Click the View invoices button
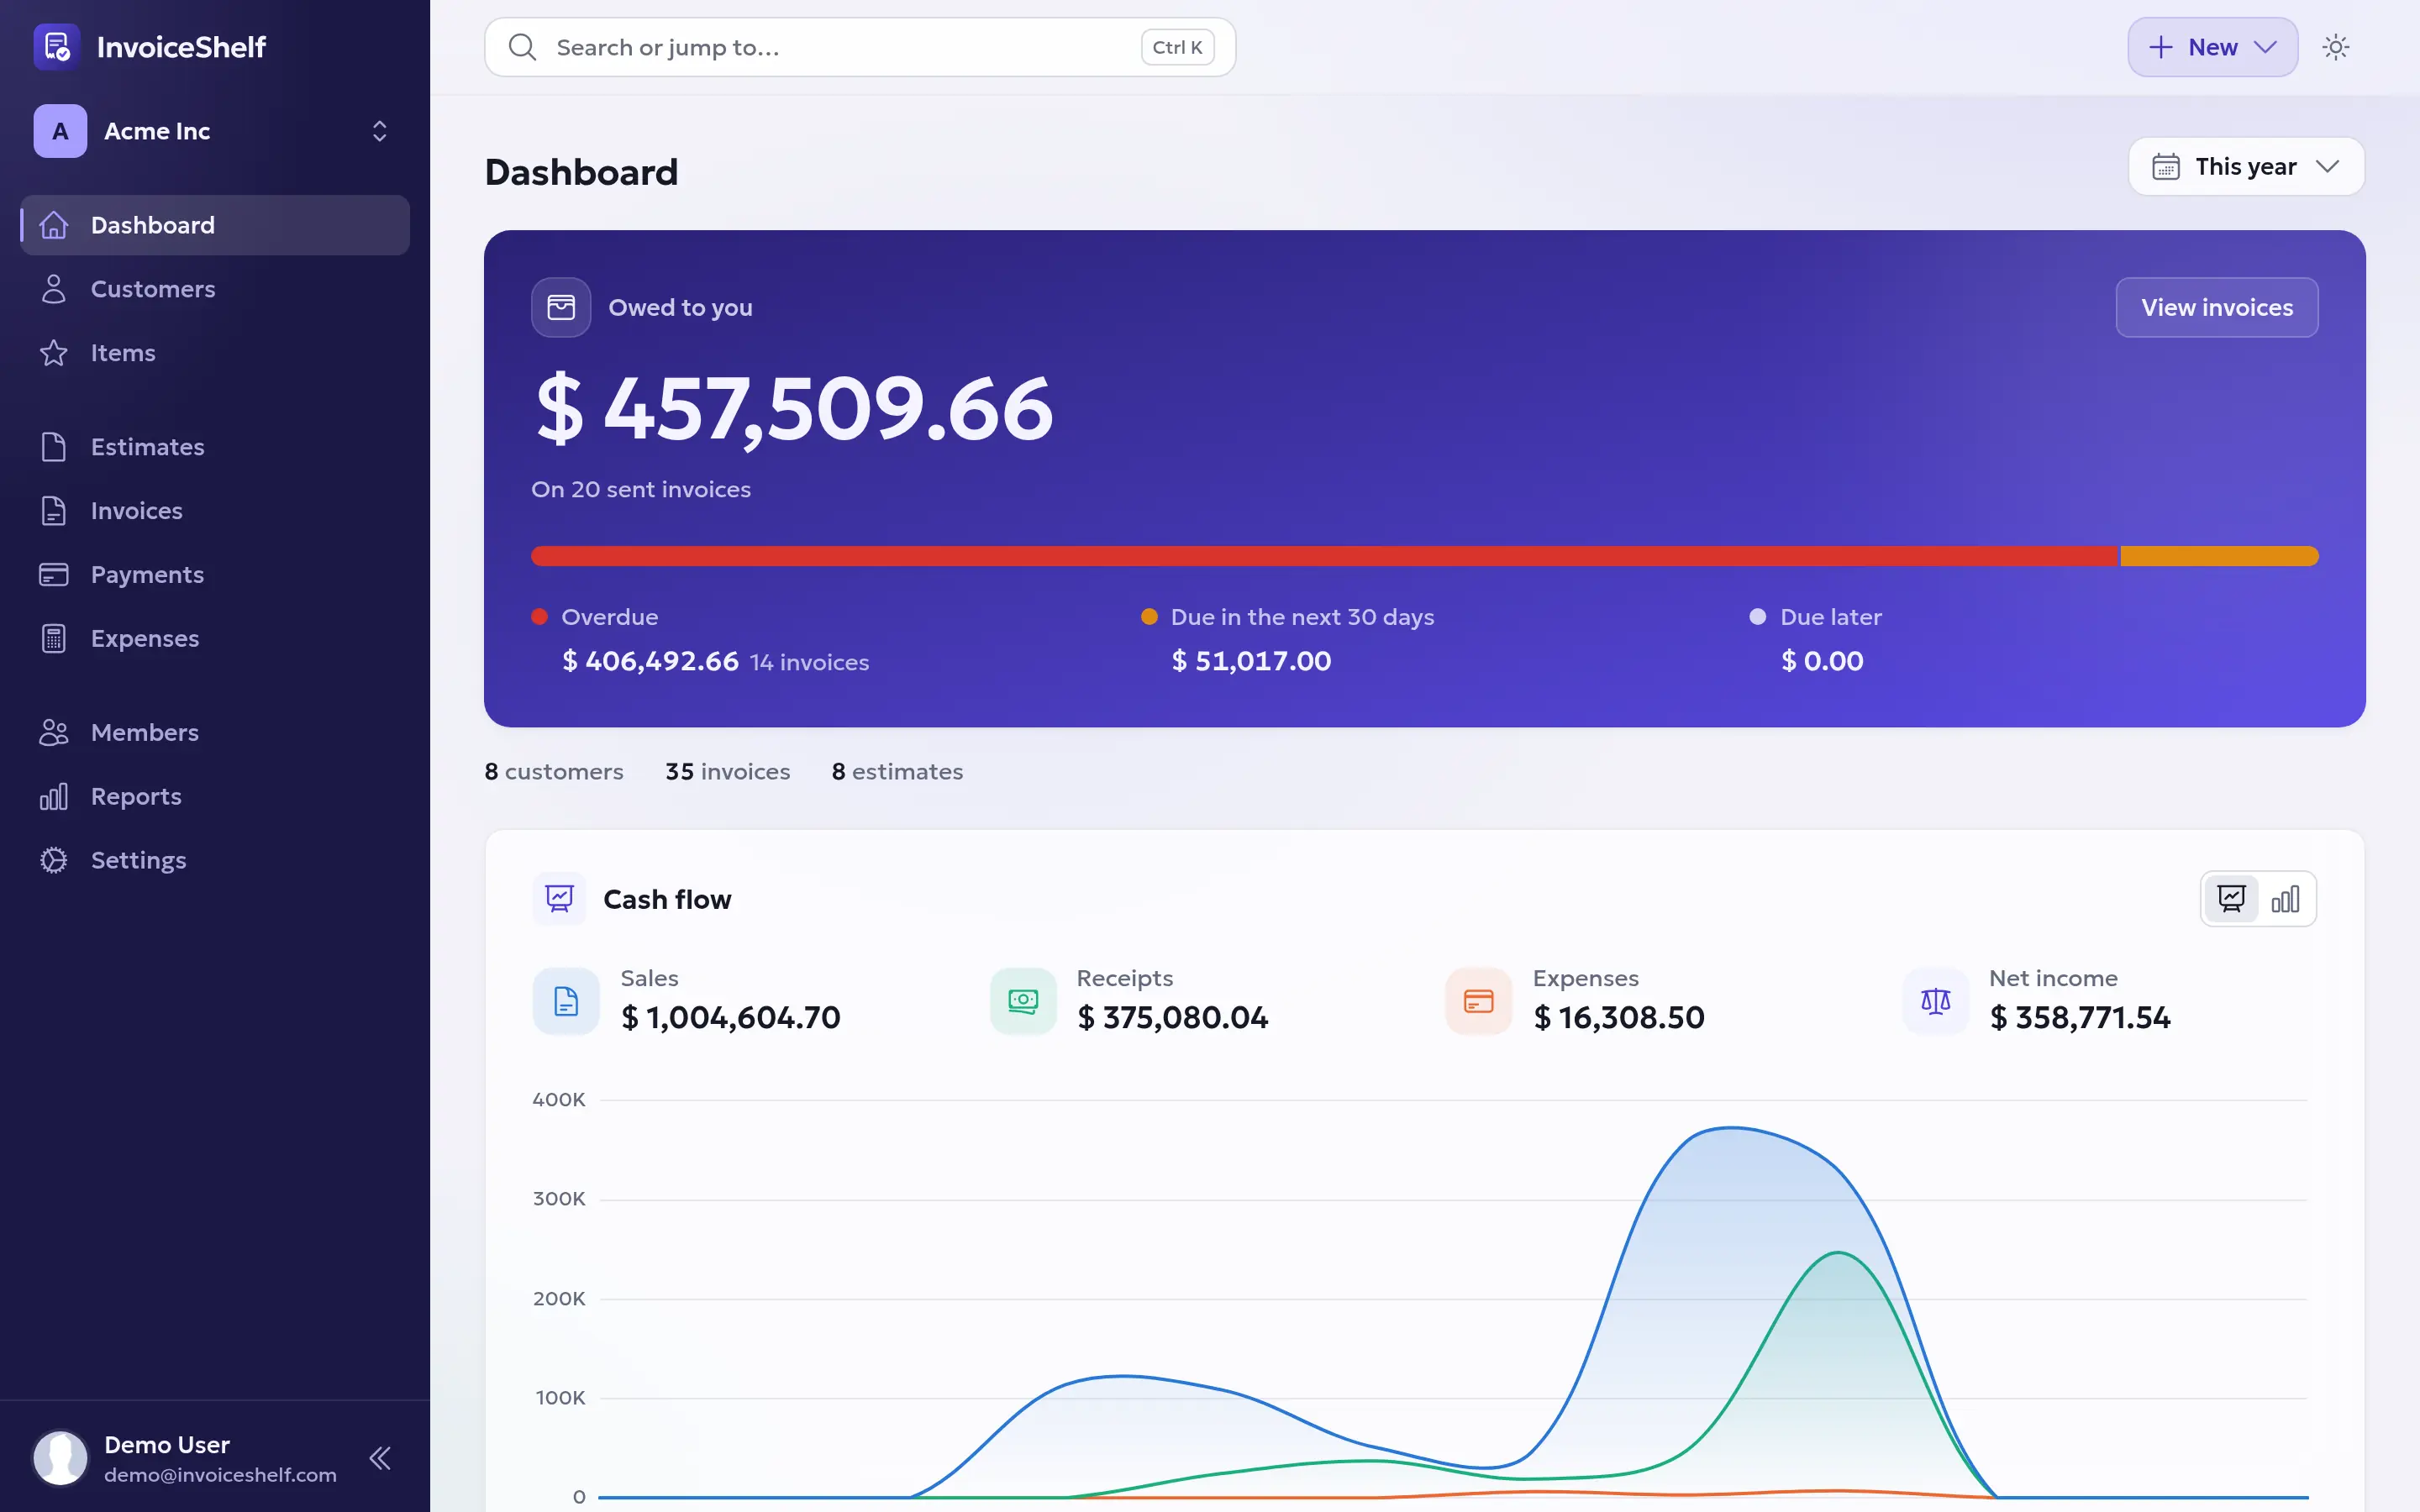Viewport: 2420px width, 1512px height. click(x=2217, y=308)
